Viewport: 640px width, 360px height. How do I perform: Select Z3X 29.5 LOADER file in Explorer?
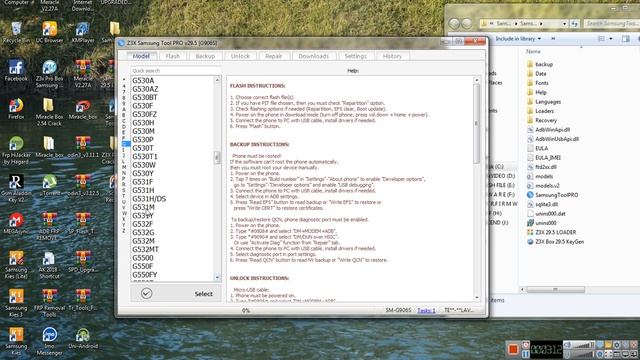pyautogui.click(x=552, y=232)
